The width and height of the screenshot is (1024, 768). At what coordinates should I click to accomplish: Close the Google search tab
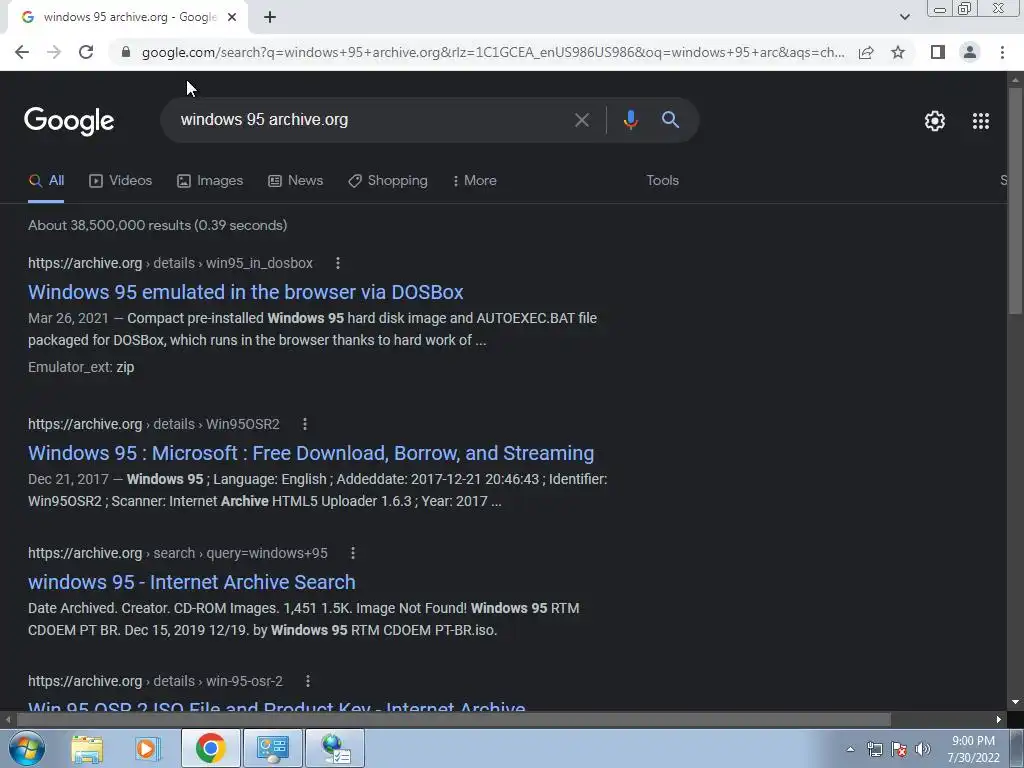click(232, 18)
